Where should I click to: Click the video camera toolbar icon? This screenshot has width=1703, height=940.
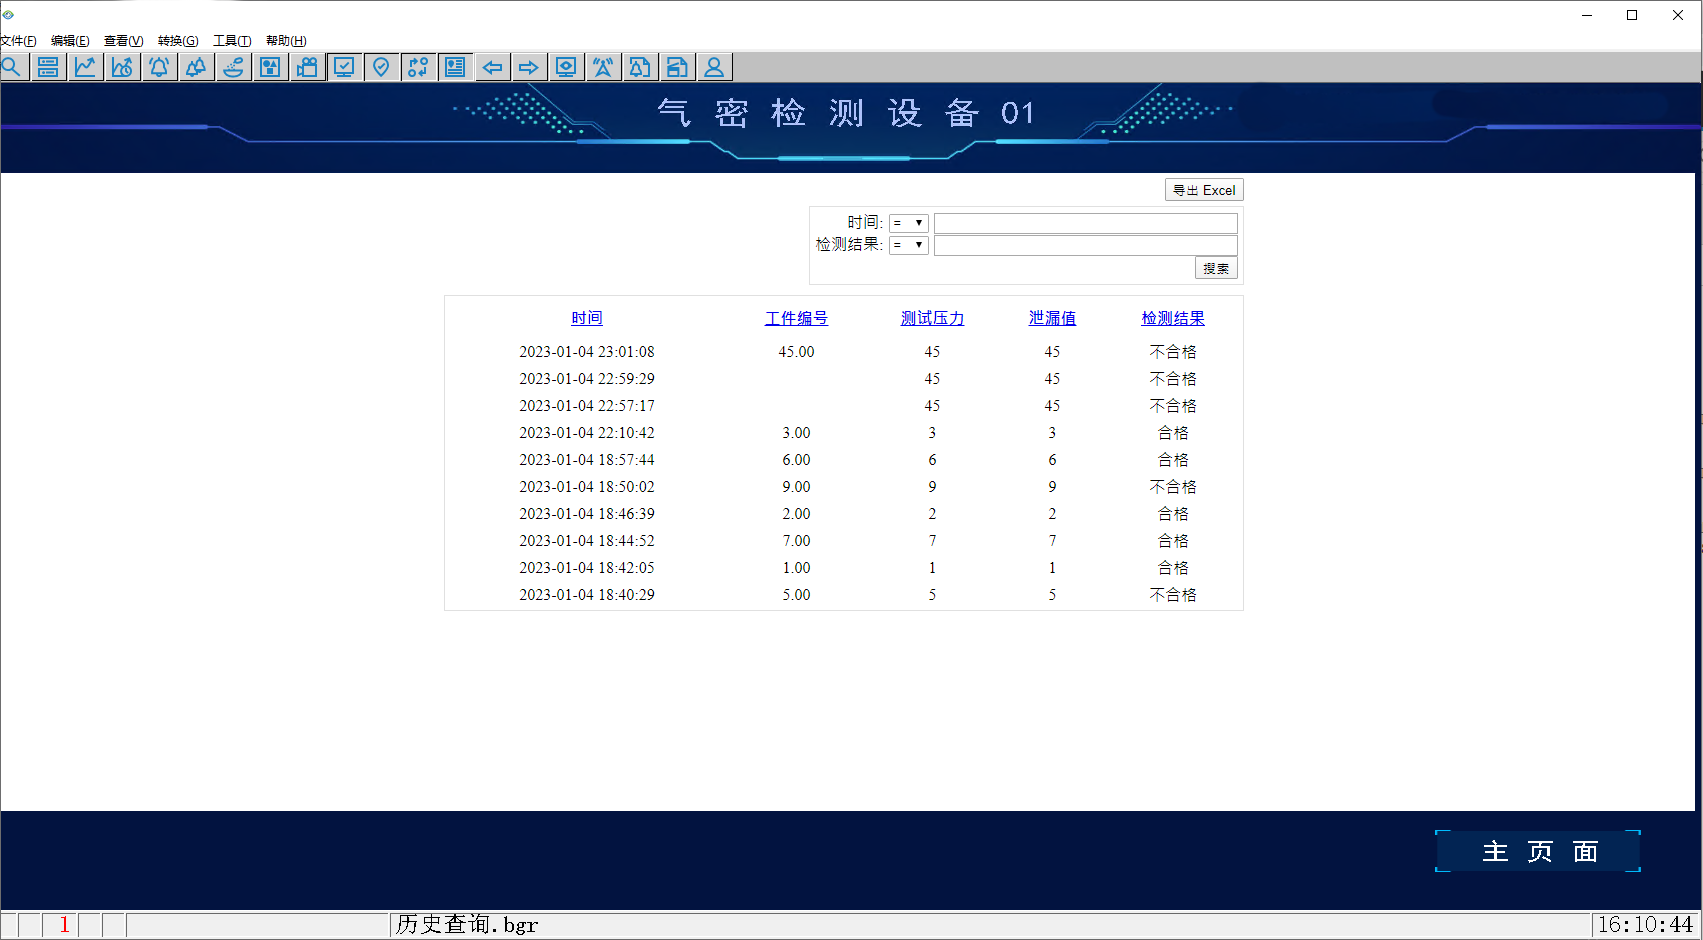307,67
